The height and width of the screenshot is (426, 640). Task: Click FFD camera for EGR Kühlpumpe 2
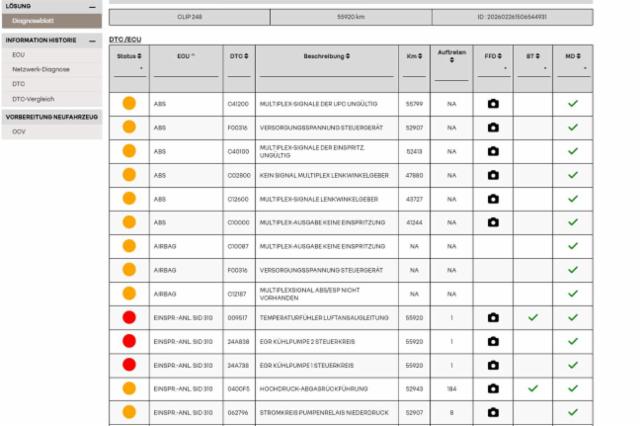click(x=492, y=341)
